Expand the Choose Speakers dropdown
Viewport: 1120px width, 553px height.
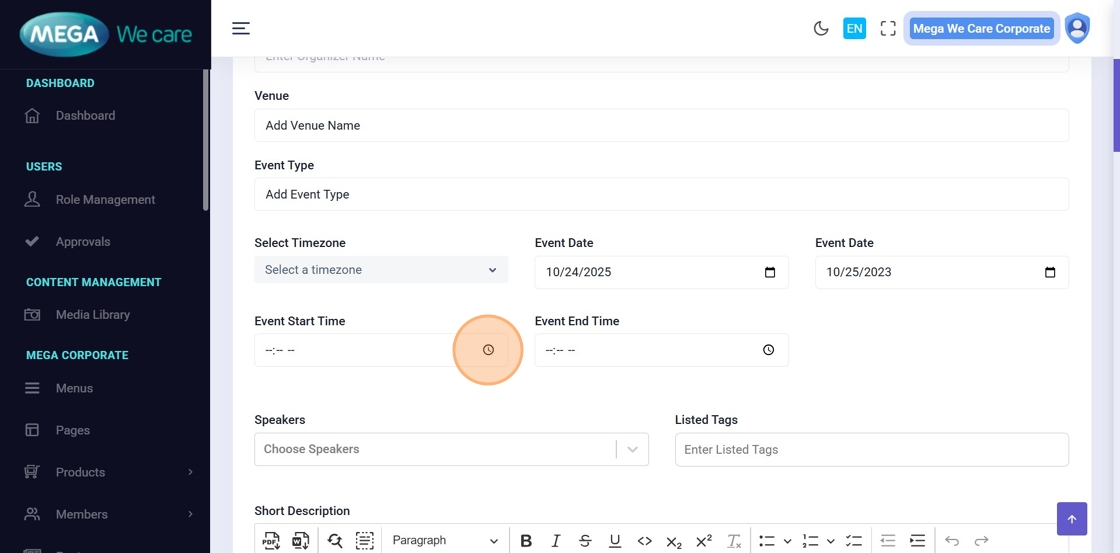632,450
